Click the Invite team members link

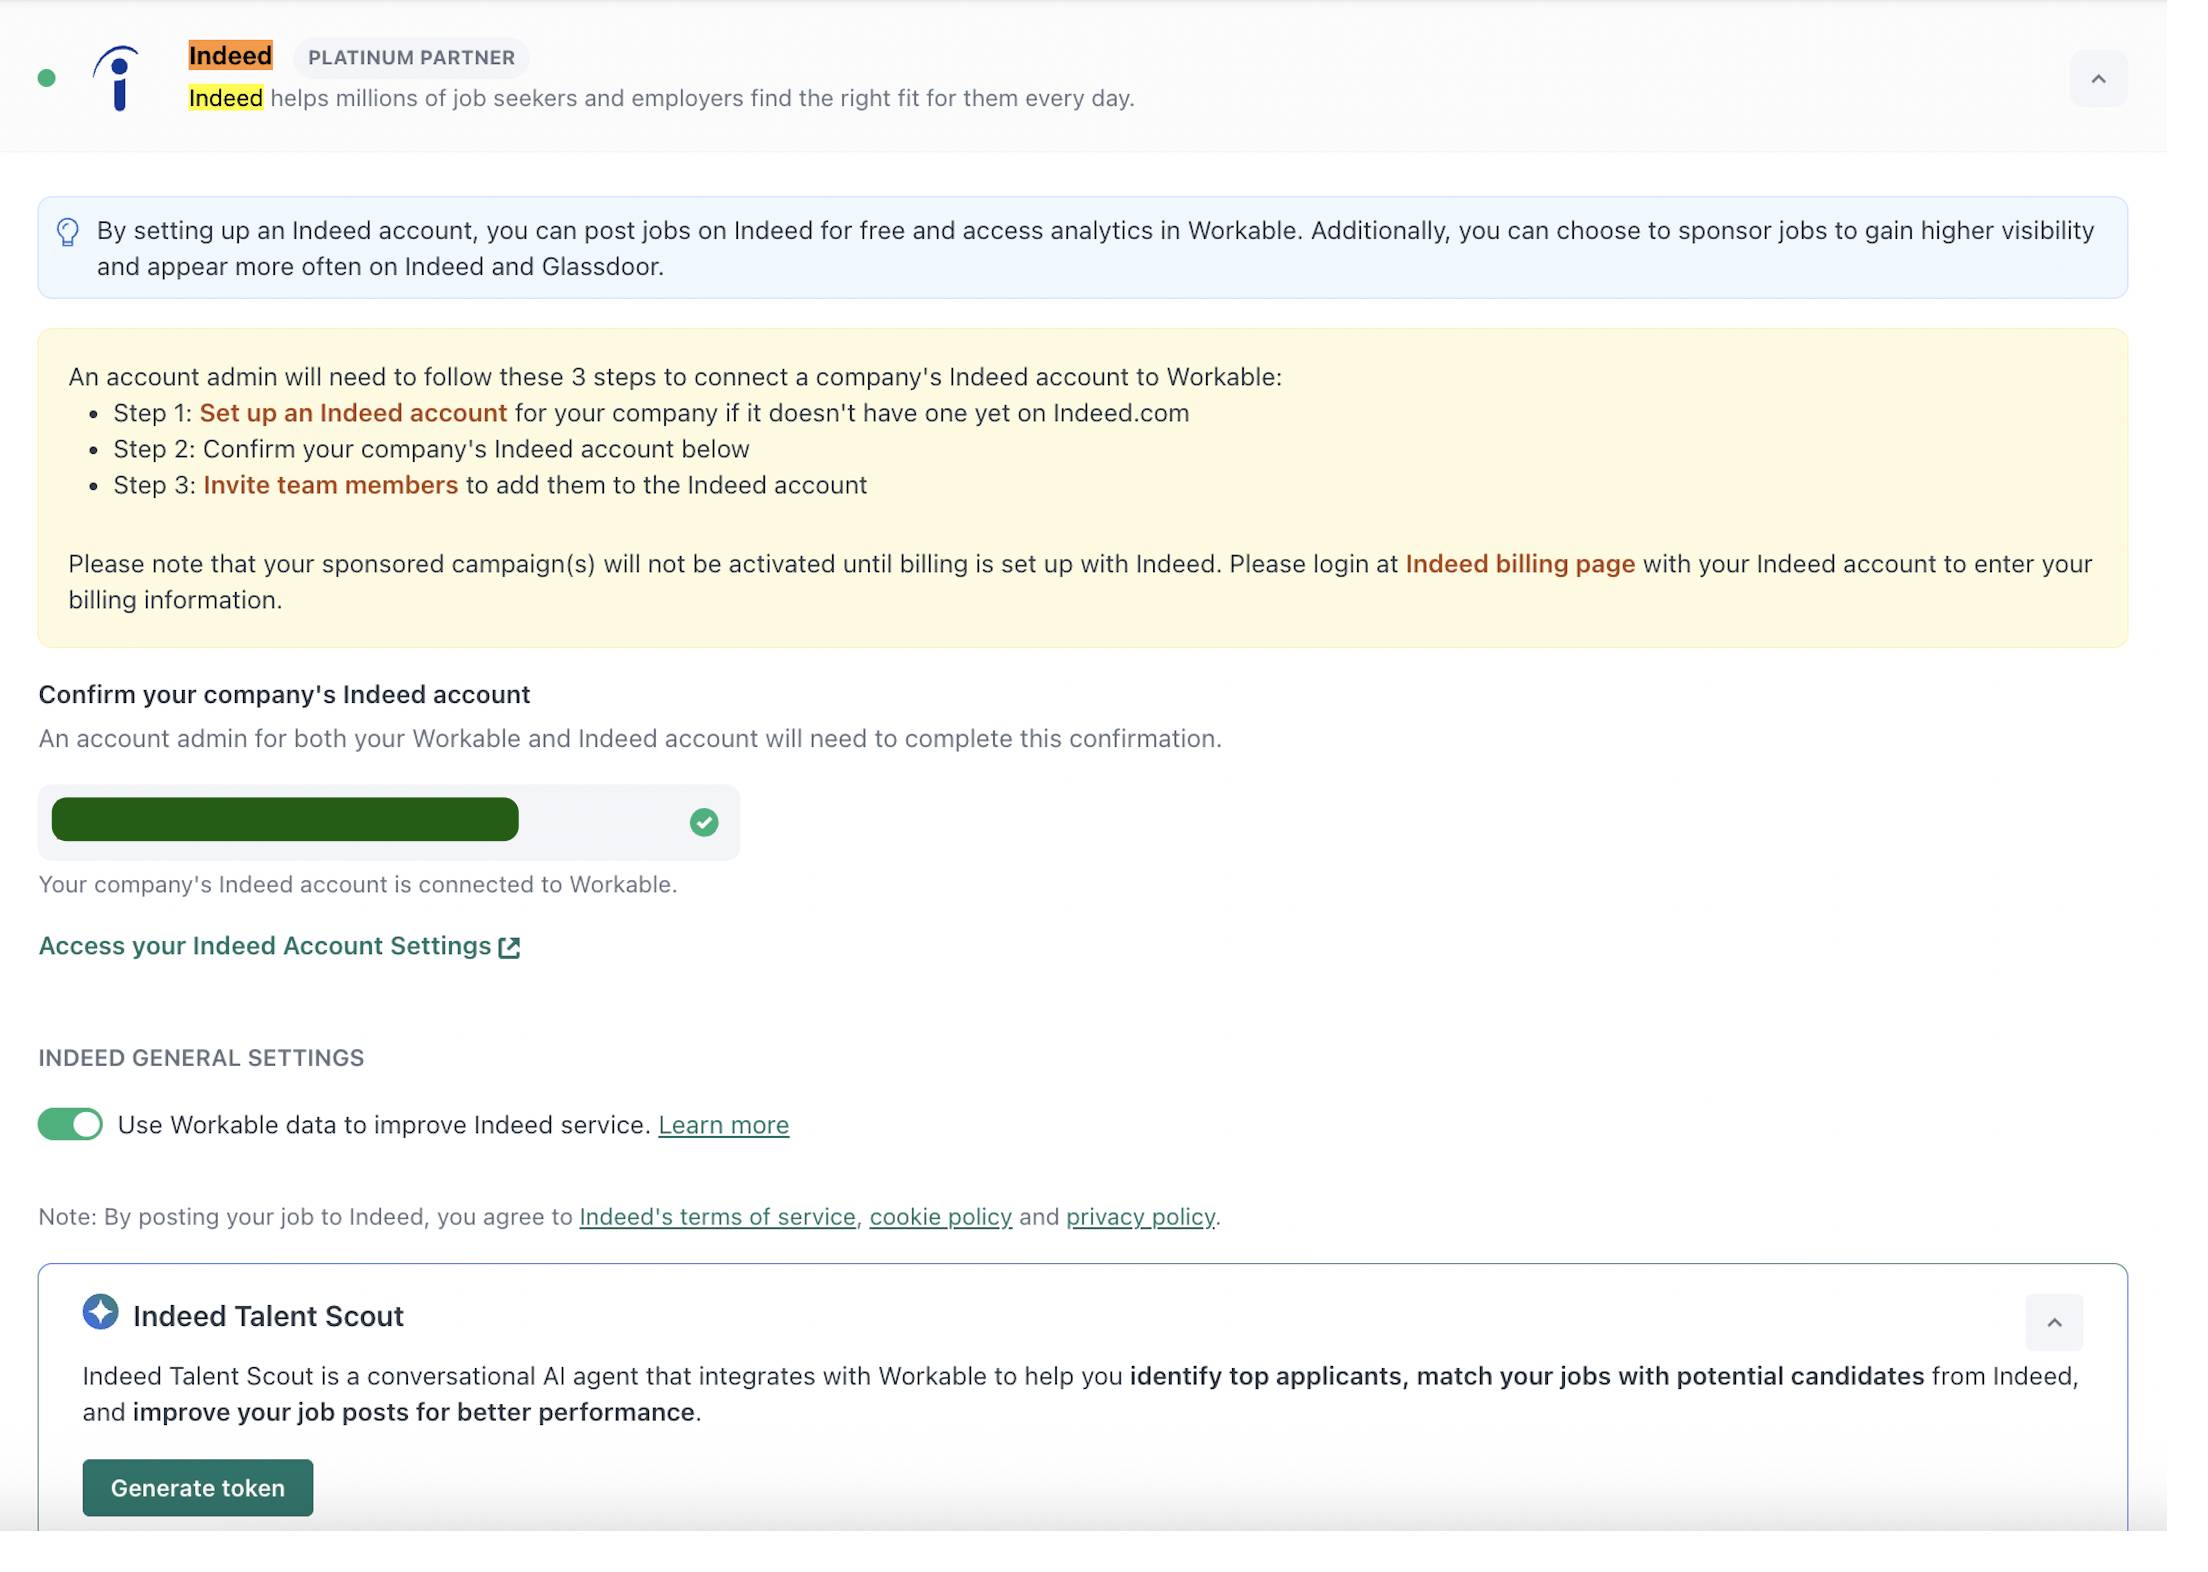[330, 485]
